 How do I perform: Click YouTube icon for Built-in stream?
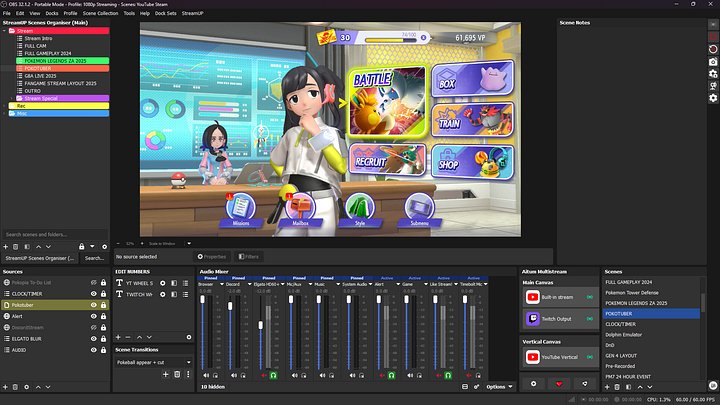click(x=533, y=297)
